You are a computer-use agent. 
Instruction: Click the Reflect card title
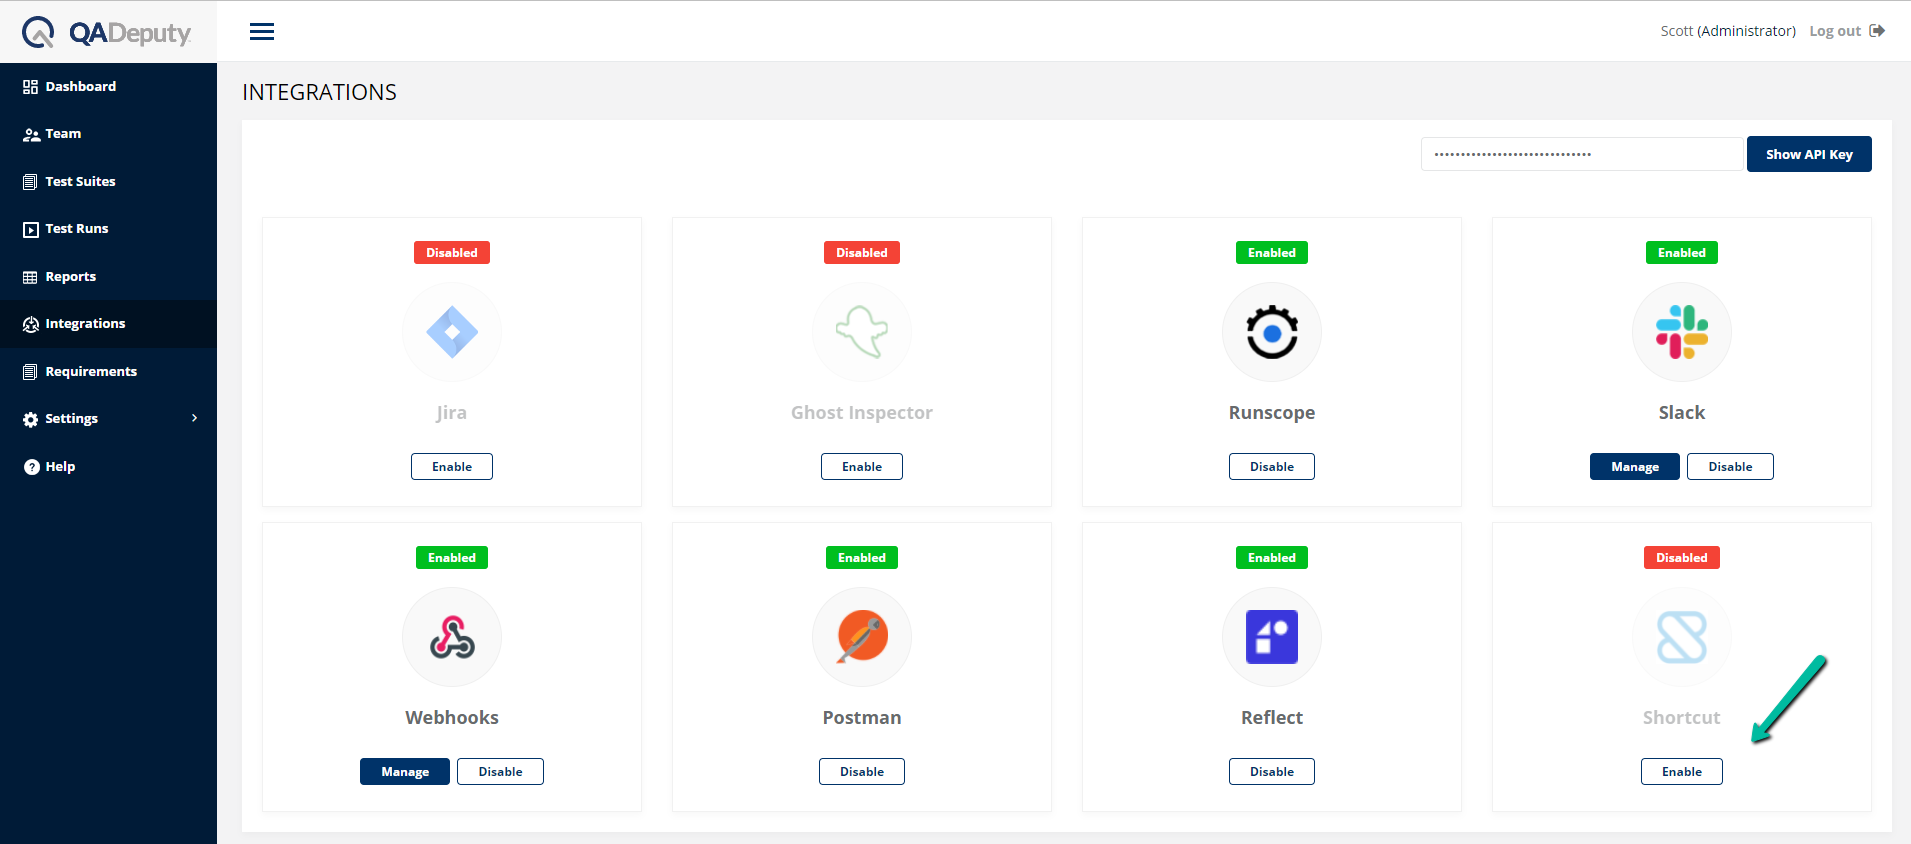tap(1272, 718)
